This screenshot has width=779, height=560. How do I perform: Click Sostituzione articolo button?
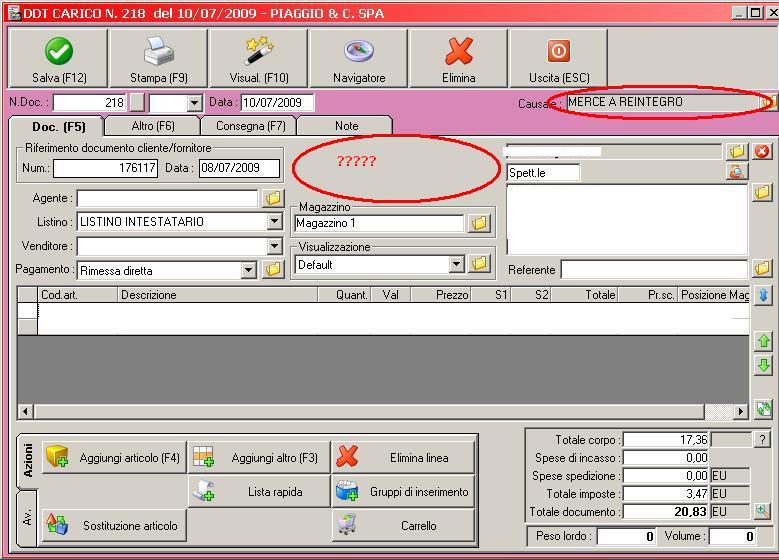114,525
